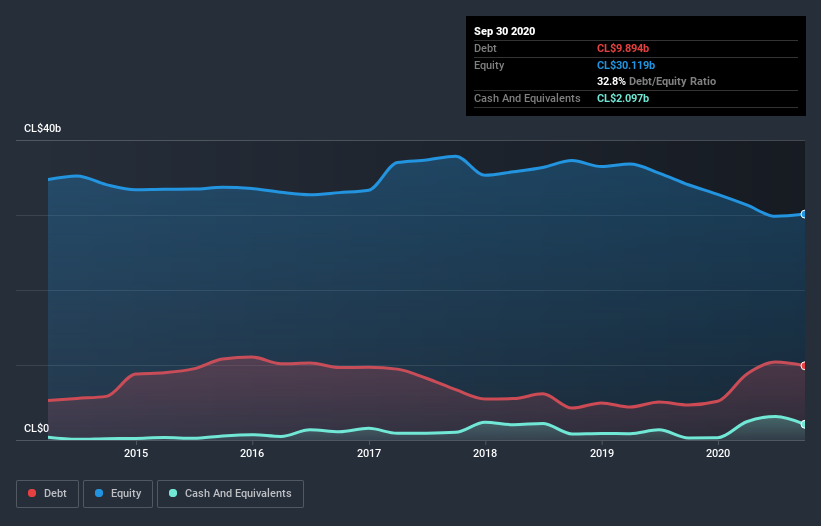
Task: Click the CL$30.119b equity value
Action: pyautogui.click(x=626, y=65)
